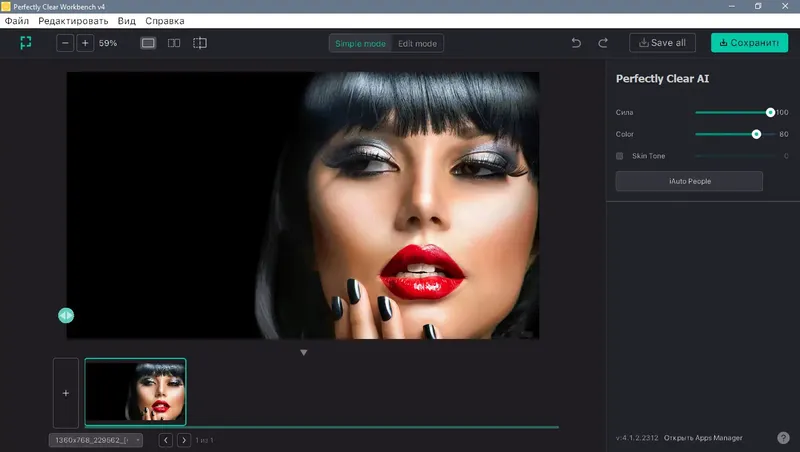Open the file name dropdown below the filmstrip
This screenshot has height=452, width=800.
coord(96,440)
